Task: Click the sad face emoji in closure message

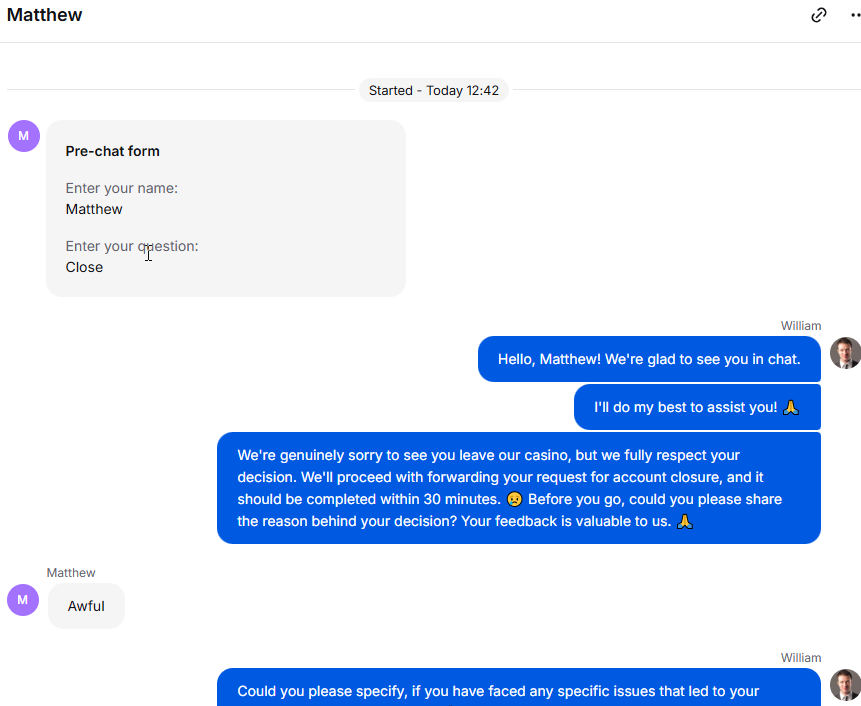Action: 515,499
